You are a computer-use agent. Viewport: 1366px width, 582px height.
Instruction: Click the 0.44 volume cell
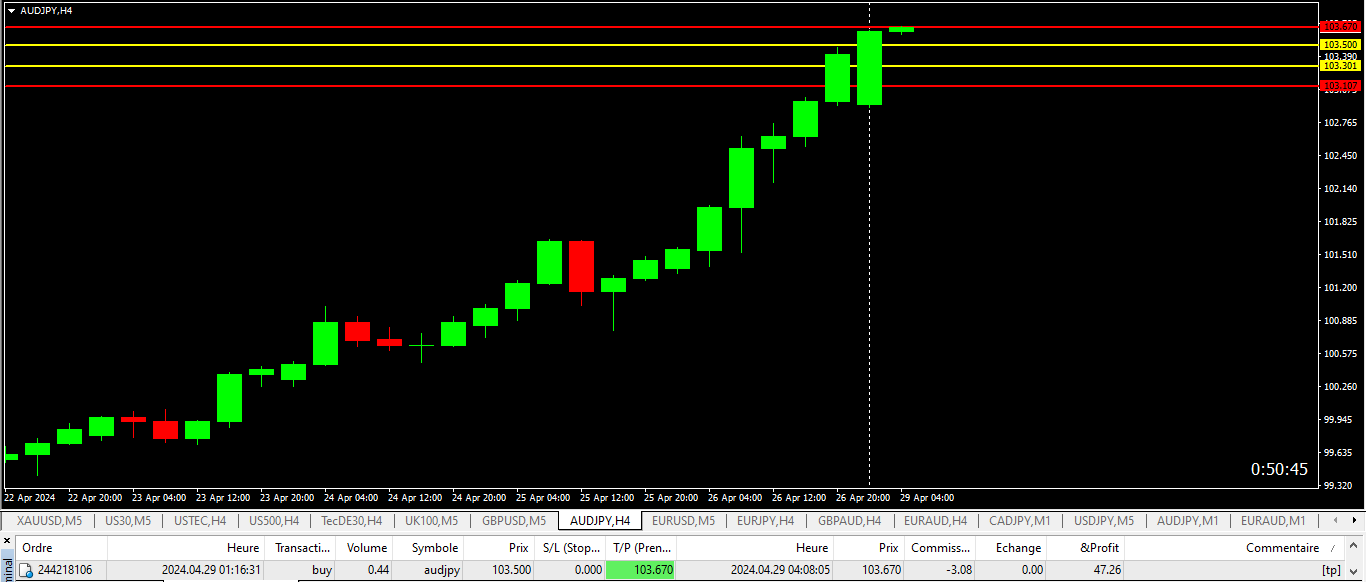(x=378, y=570)
